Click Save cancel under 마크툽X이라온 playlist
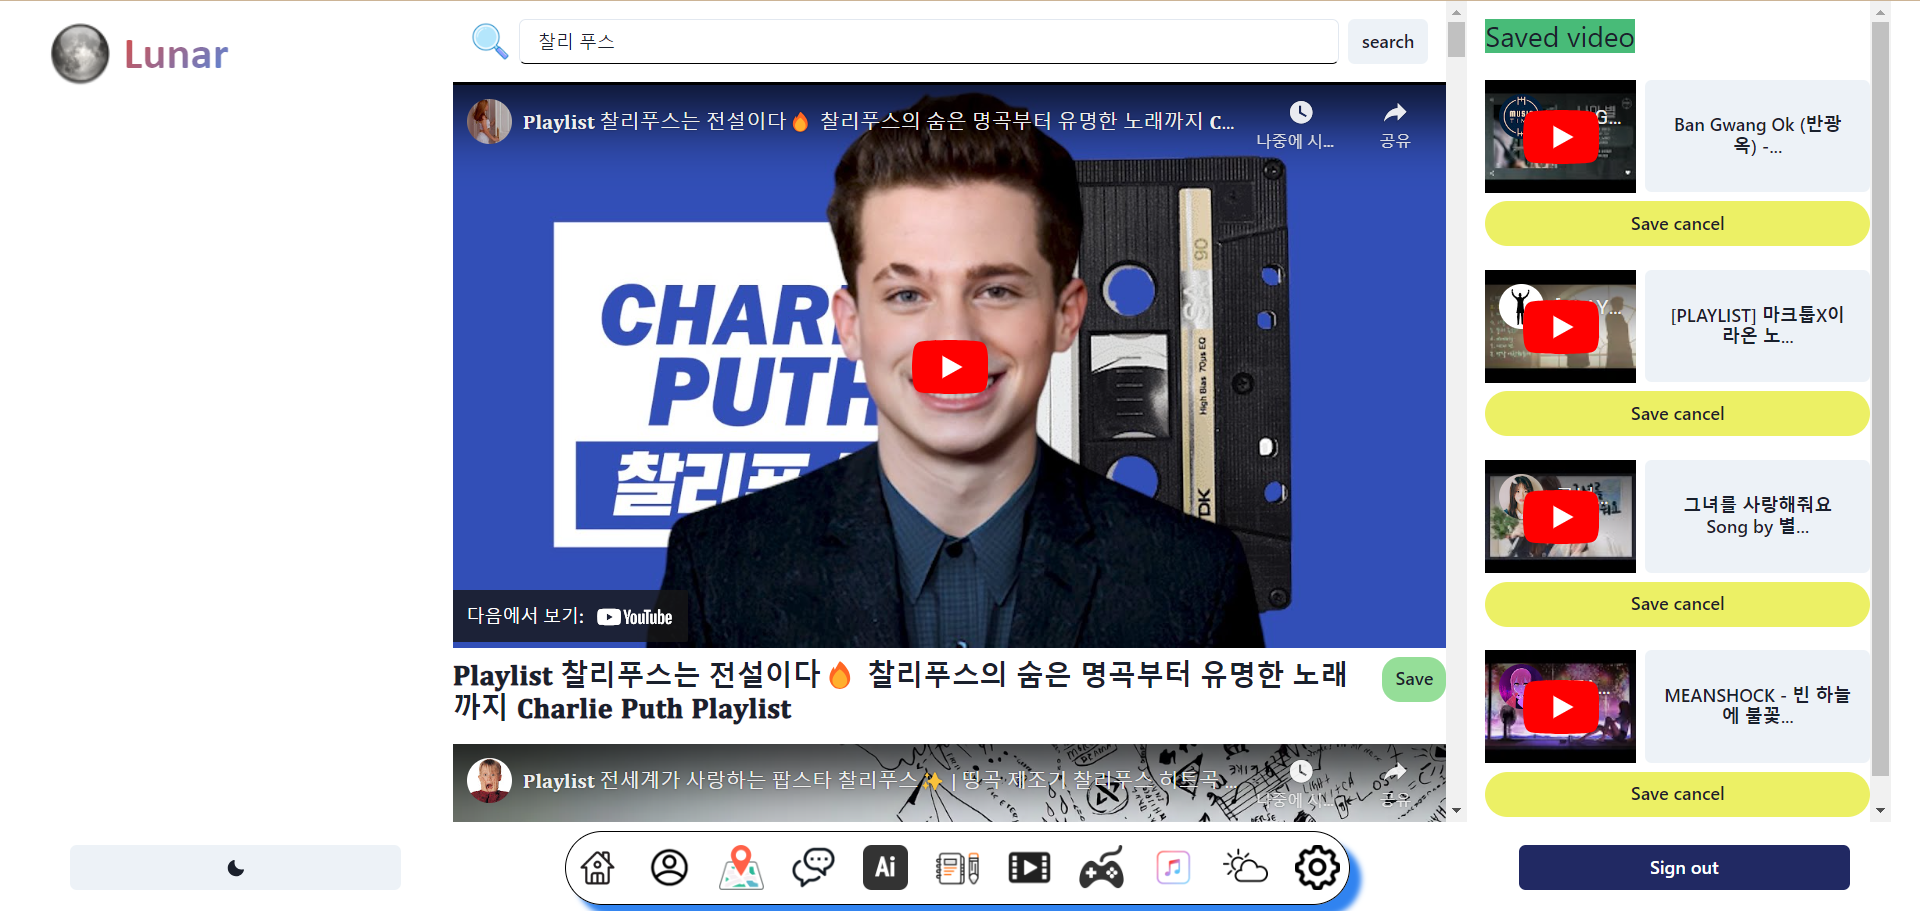This screenshot has height=911, width=1920. [x=1677, y=414]
